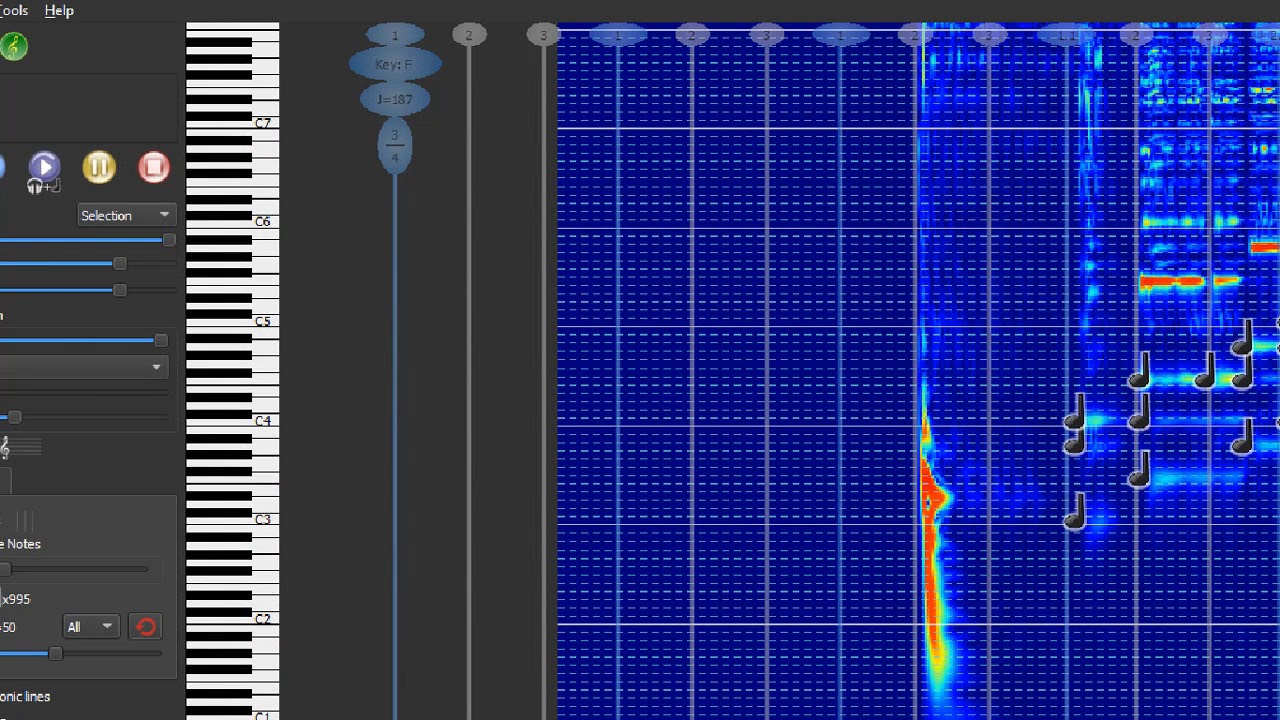Open the Tools menu
Image resolution: width=1280 pixels, height=720 pixels.
[13, 10]
